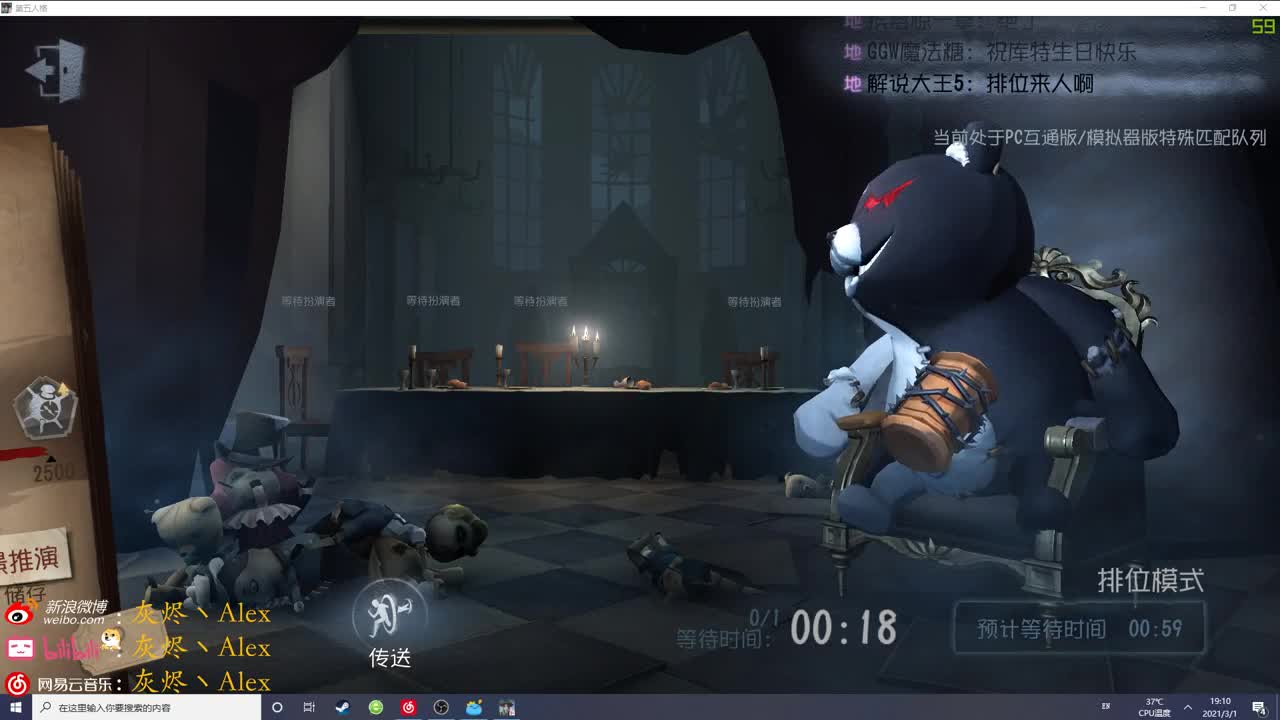Viewport: 1280px width, 720px height.
Task: Open the green browser icon on the taskbar
Action: point(375,707)
